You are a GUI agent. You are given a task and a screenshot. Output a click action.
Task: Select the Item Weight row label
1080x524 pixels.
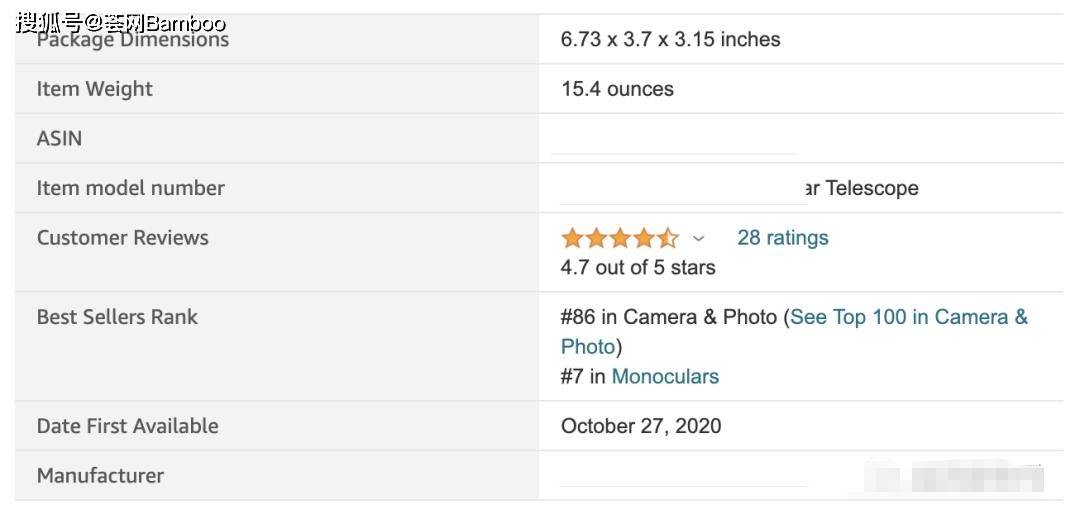click(94, 89)
